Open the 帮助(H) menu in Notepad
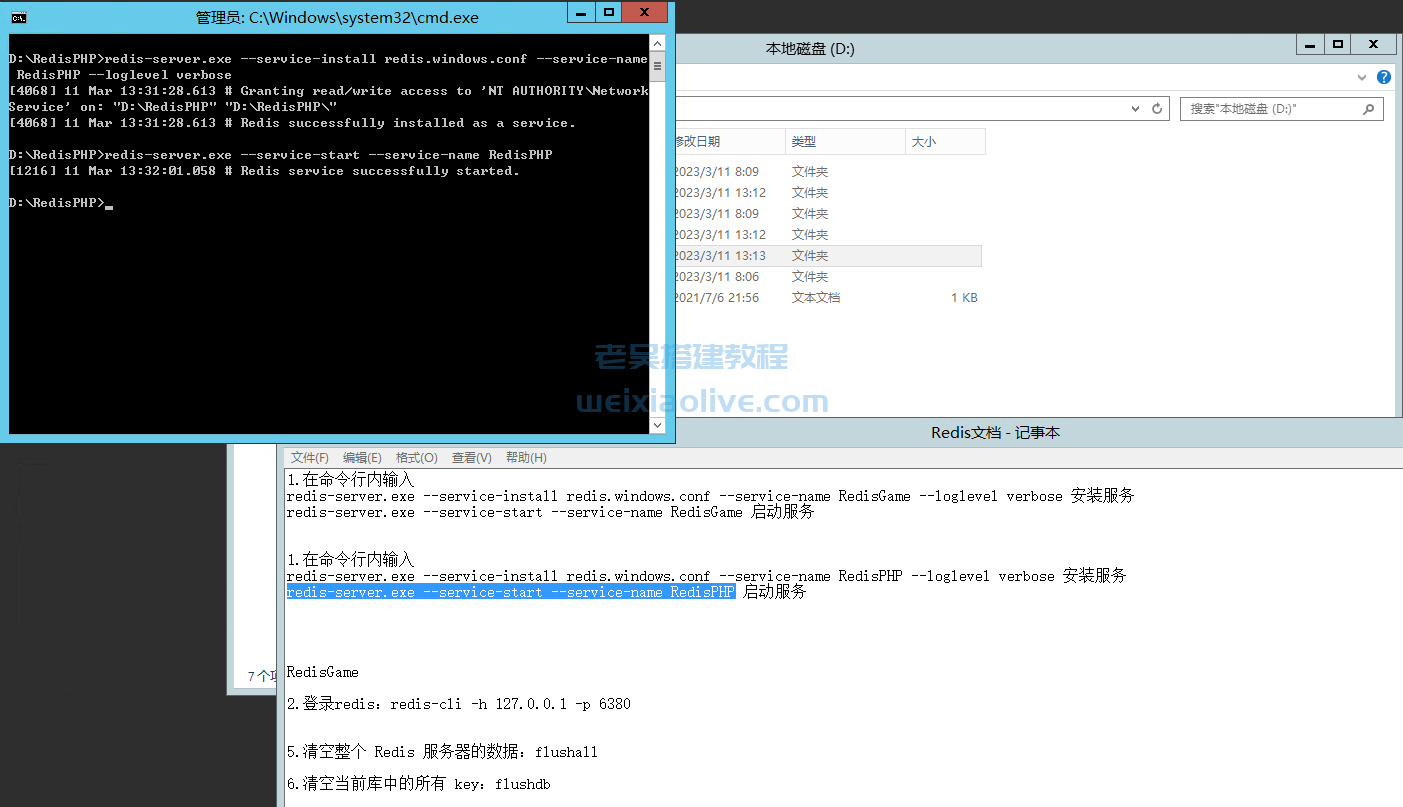The height and width of the screenshot is (807, 1403). (525, 457)
